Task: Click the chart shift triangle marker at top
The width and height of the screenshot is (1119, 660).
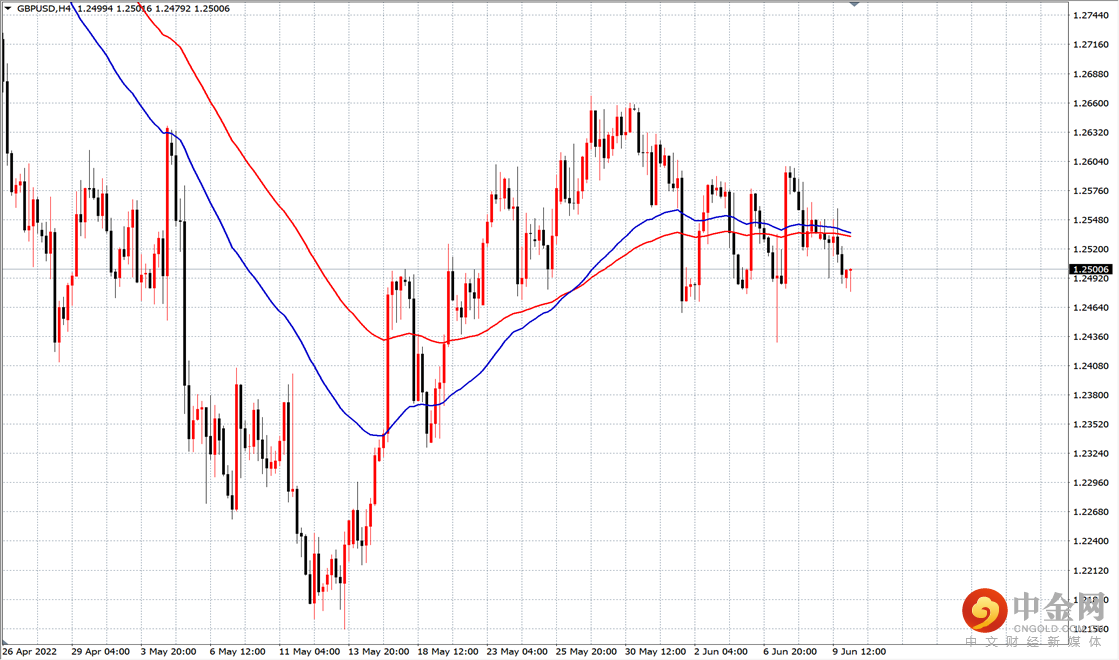Action: (854, 4)
